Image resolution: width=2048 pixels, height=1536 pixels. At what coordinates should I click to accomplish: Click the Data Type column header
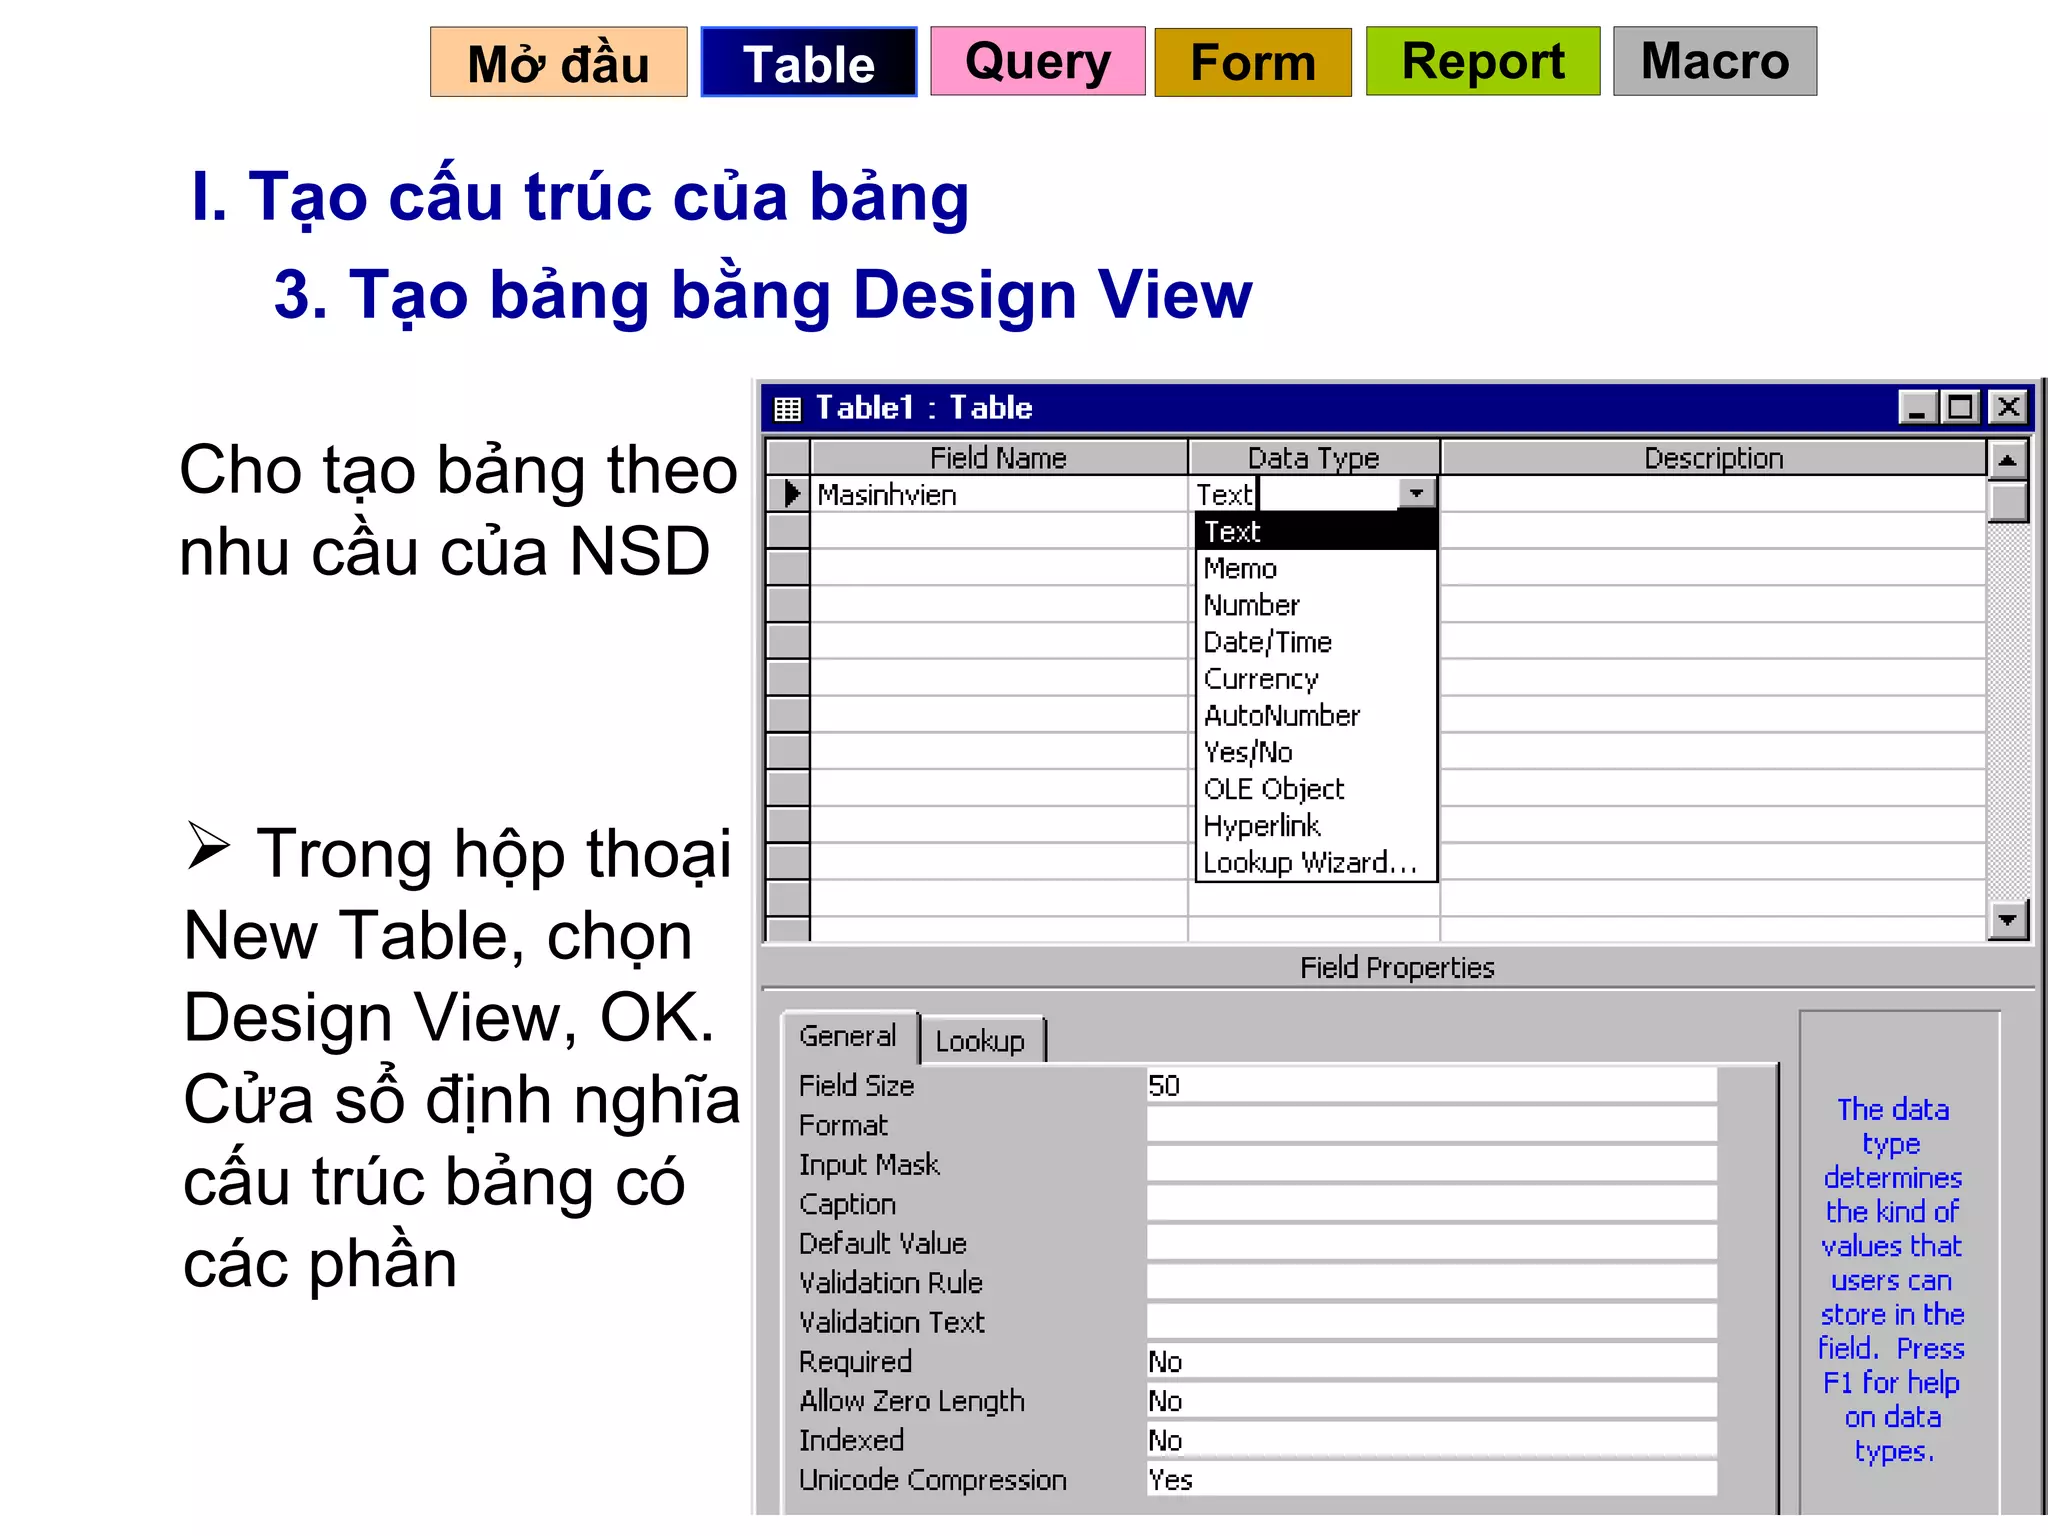pos(1314,458)
